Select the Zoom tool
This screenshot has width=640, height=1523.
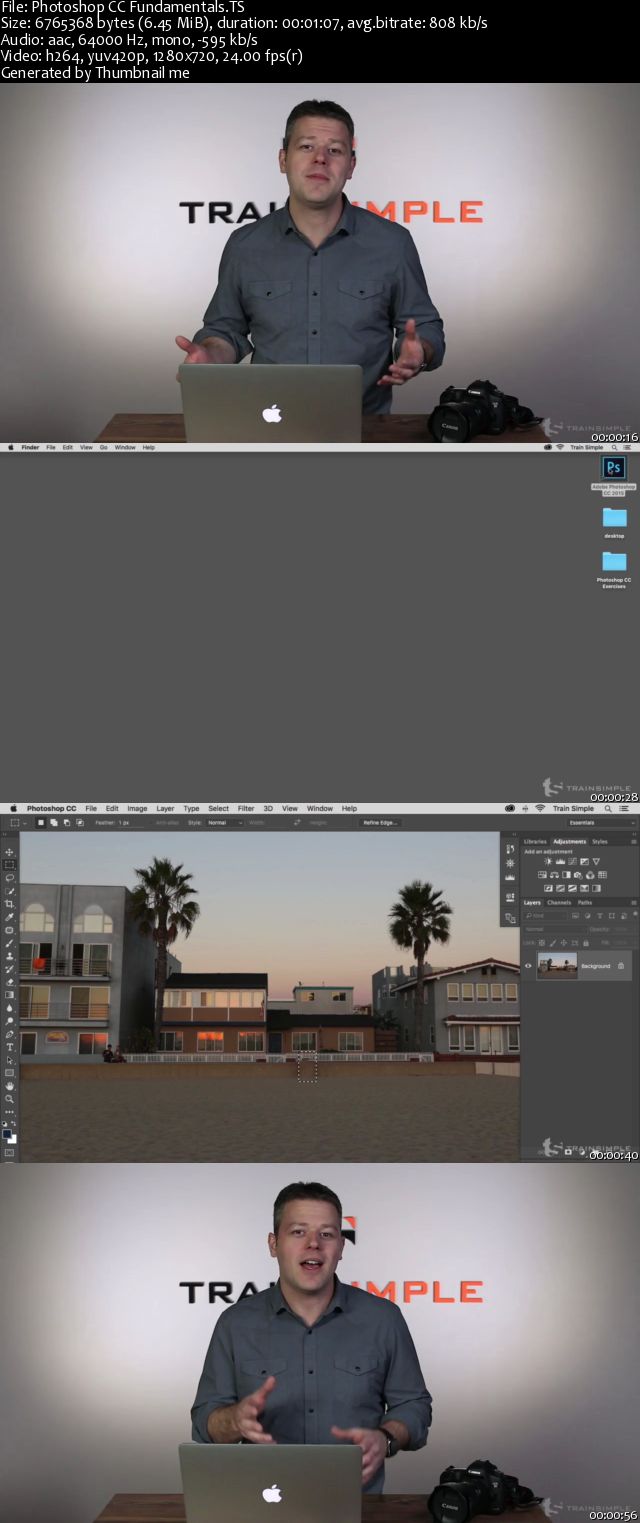pyautogui.click(x=9, y=1099)
